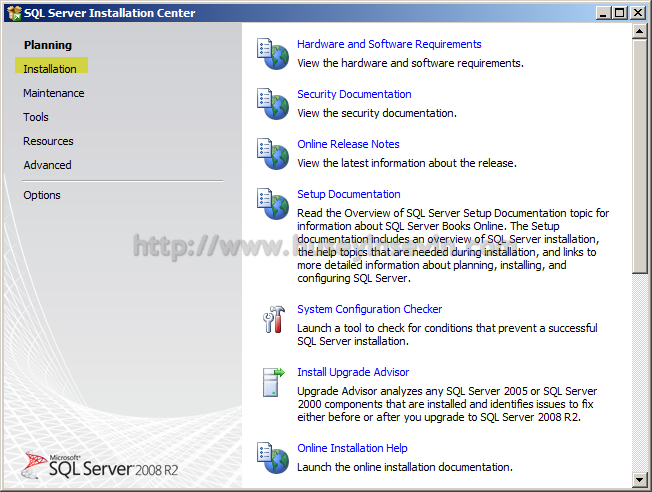Open the Installation section
Screen dimensions: 652x492
click(x=50, y=69)
